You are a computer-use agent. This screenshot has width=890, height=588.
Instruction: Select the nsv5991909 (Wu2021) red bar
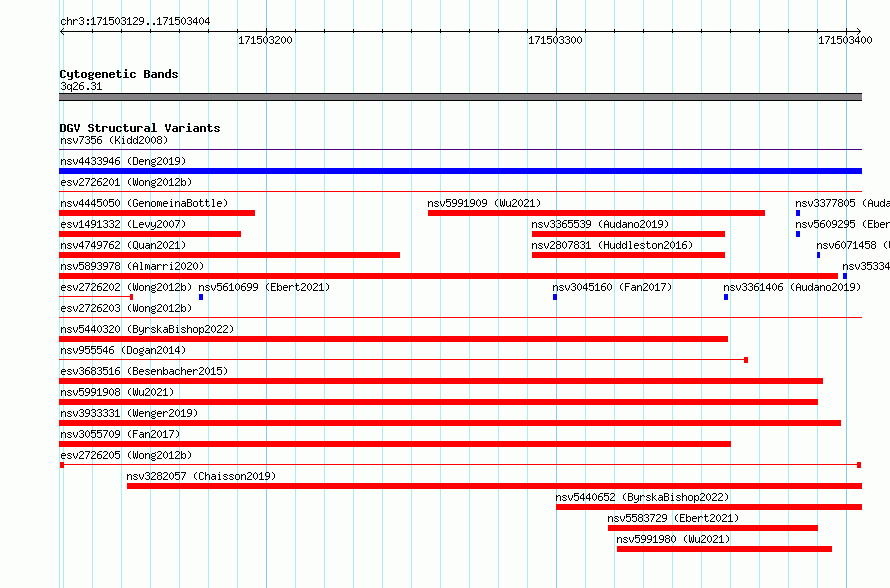pos(596,213)
